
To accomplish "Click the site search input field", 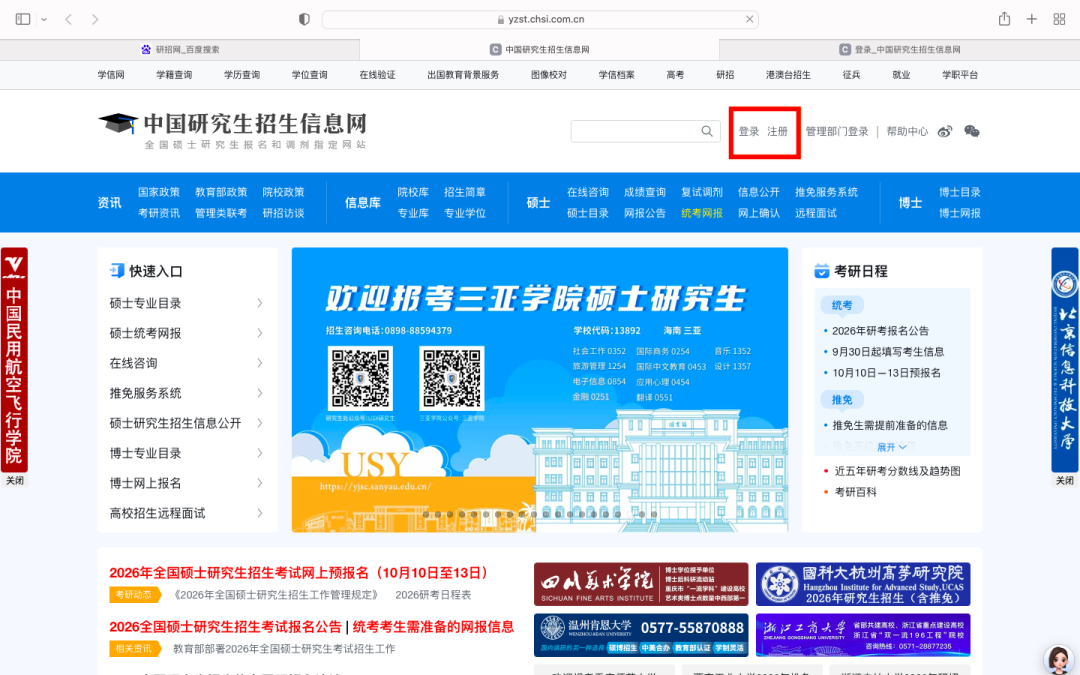I will 634,131.
